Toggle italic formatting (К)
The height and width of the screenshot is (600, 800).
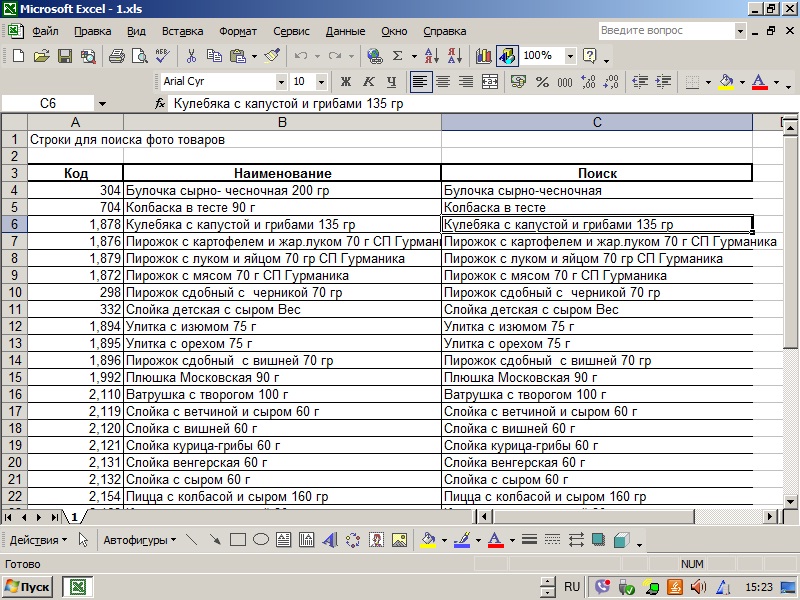click(368, 82)
